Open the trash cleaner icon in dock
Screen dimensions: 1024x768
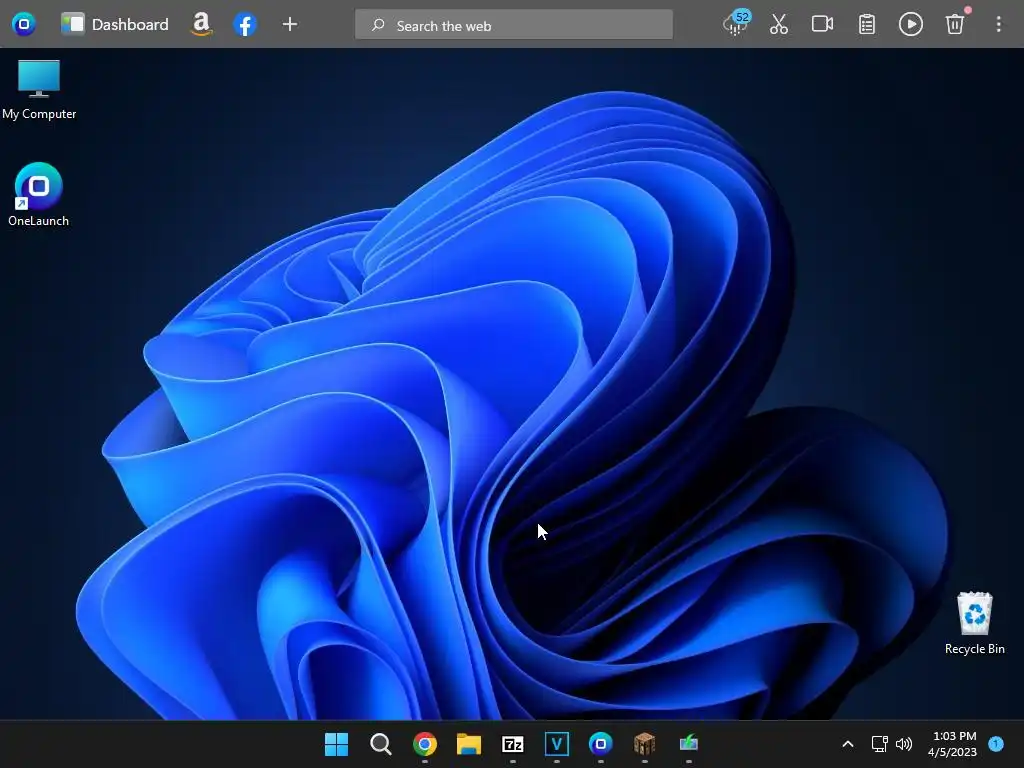pos(955,25)
